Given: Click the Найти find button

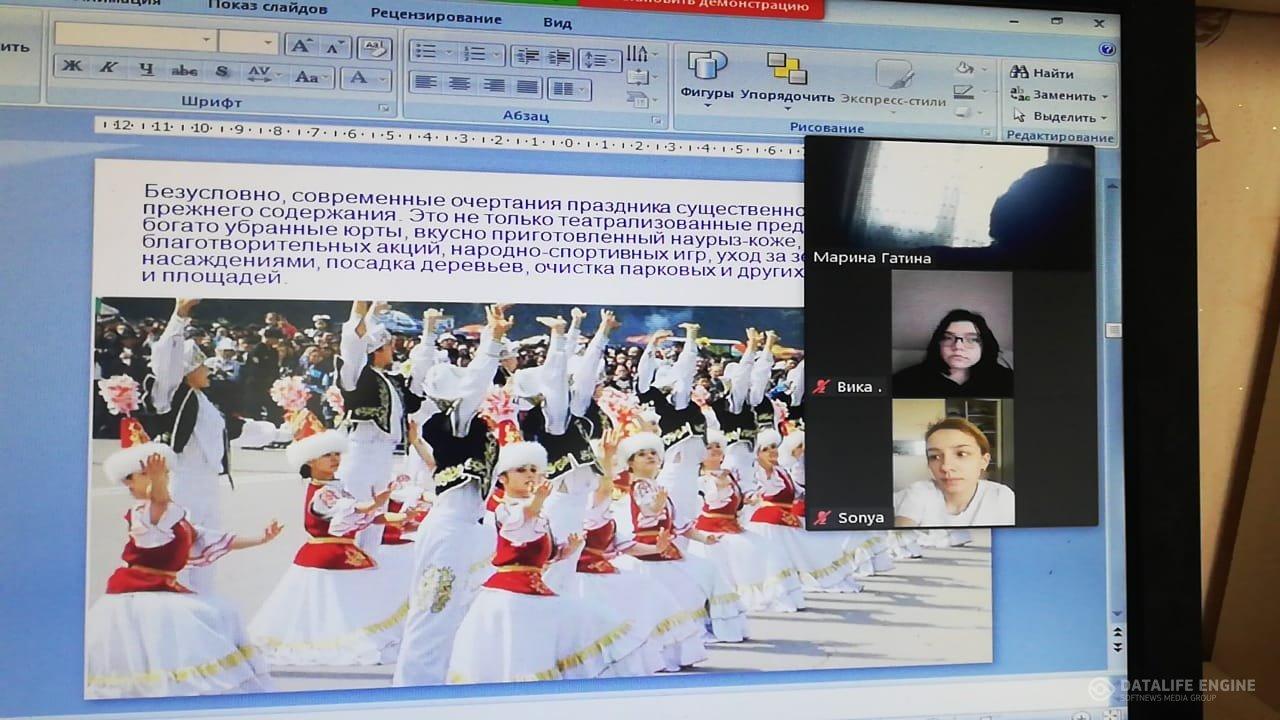Looking at the screenshot, I should coord(1042,73).
